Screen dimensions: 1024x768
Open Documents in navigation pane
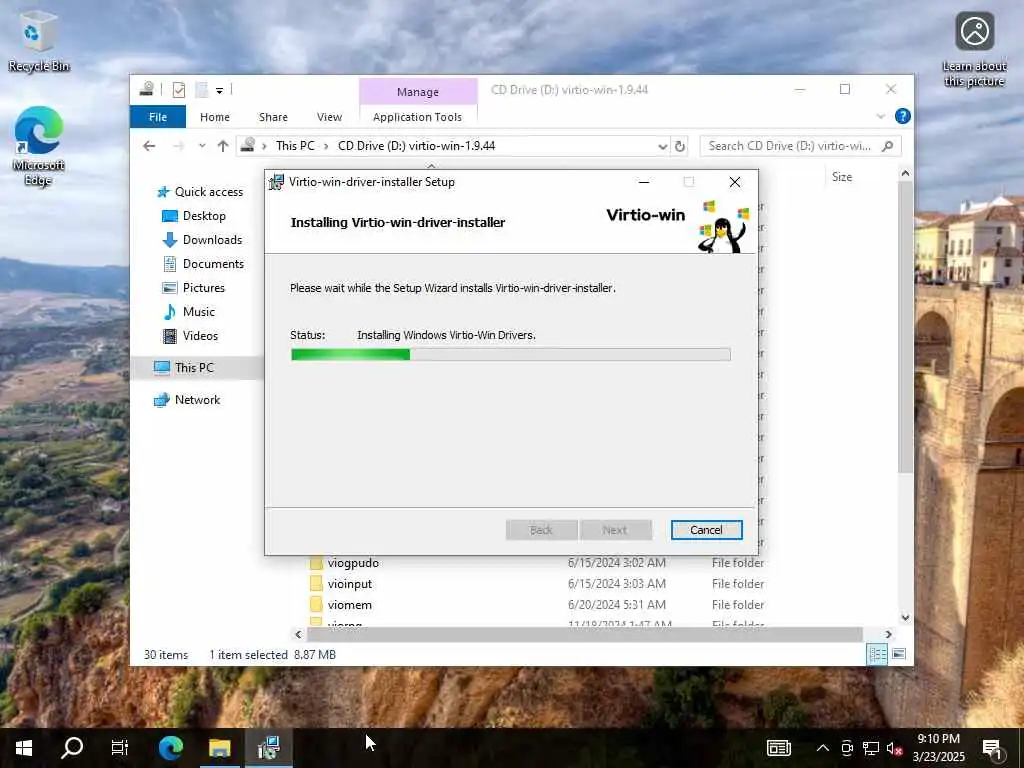(x=203, y=264)
